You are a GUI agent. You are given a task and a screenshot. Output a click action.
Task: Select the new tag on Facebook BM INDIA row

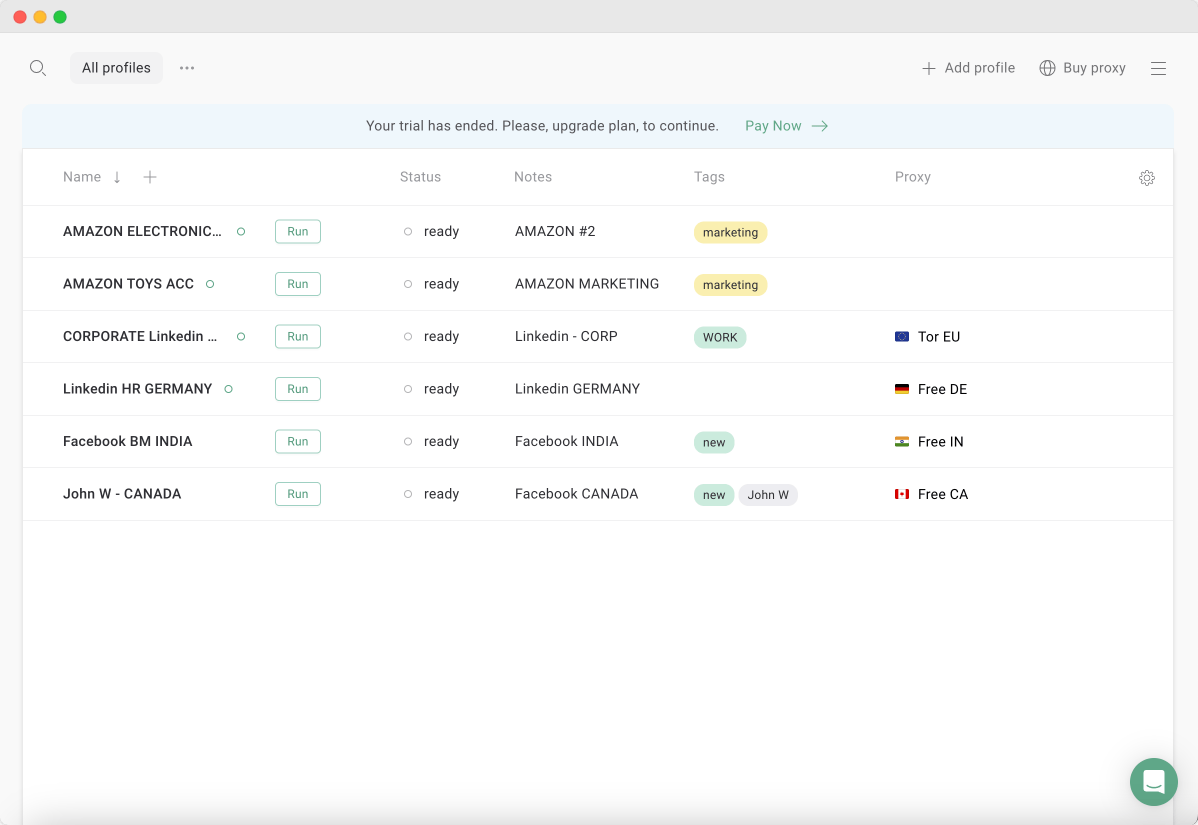714,442
